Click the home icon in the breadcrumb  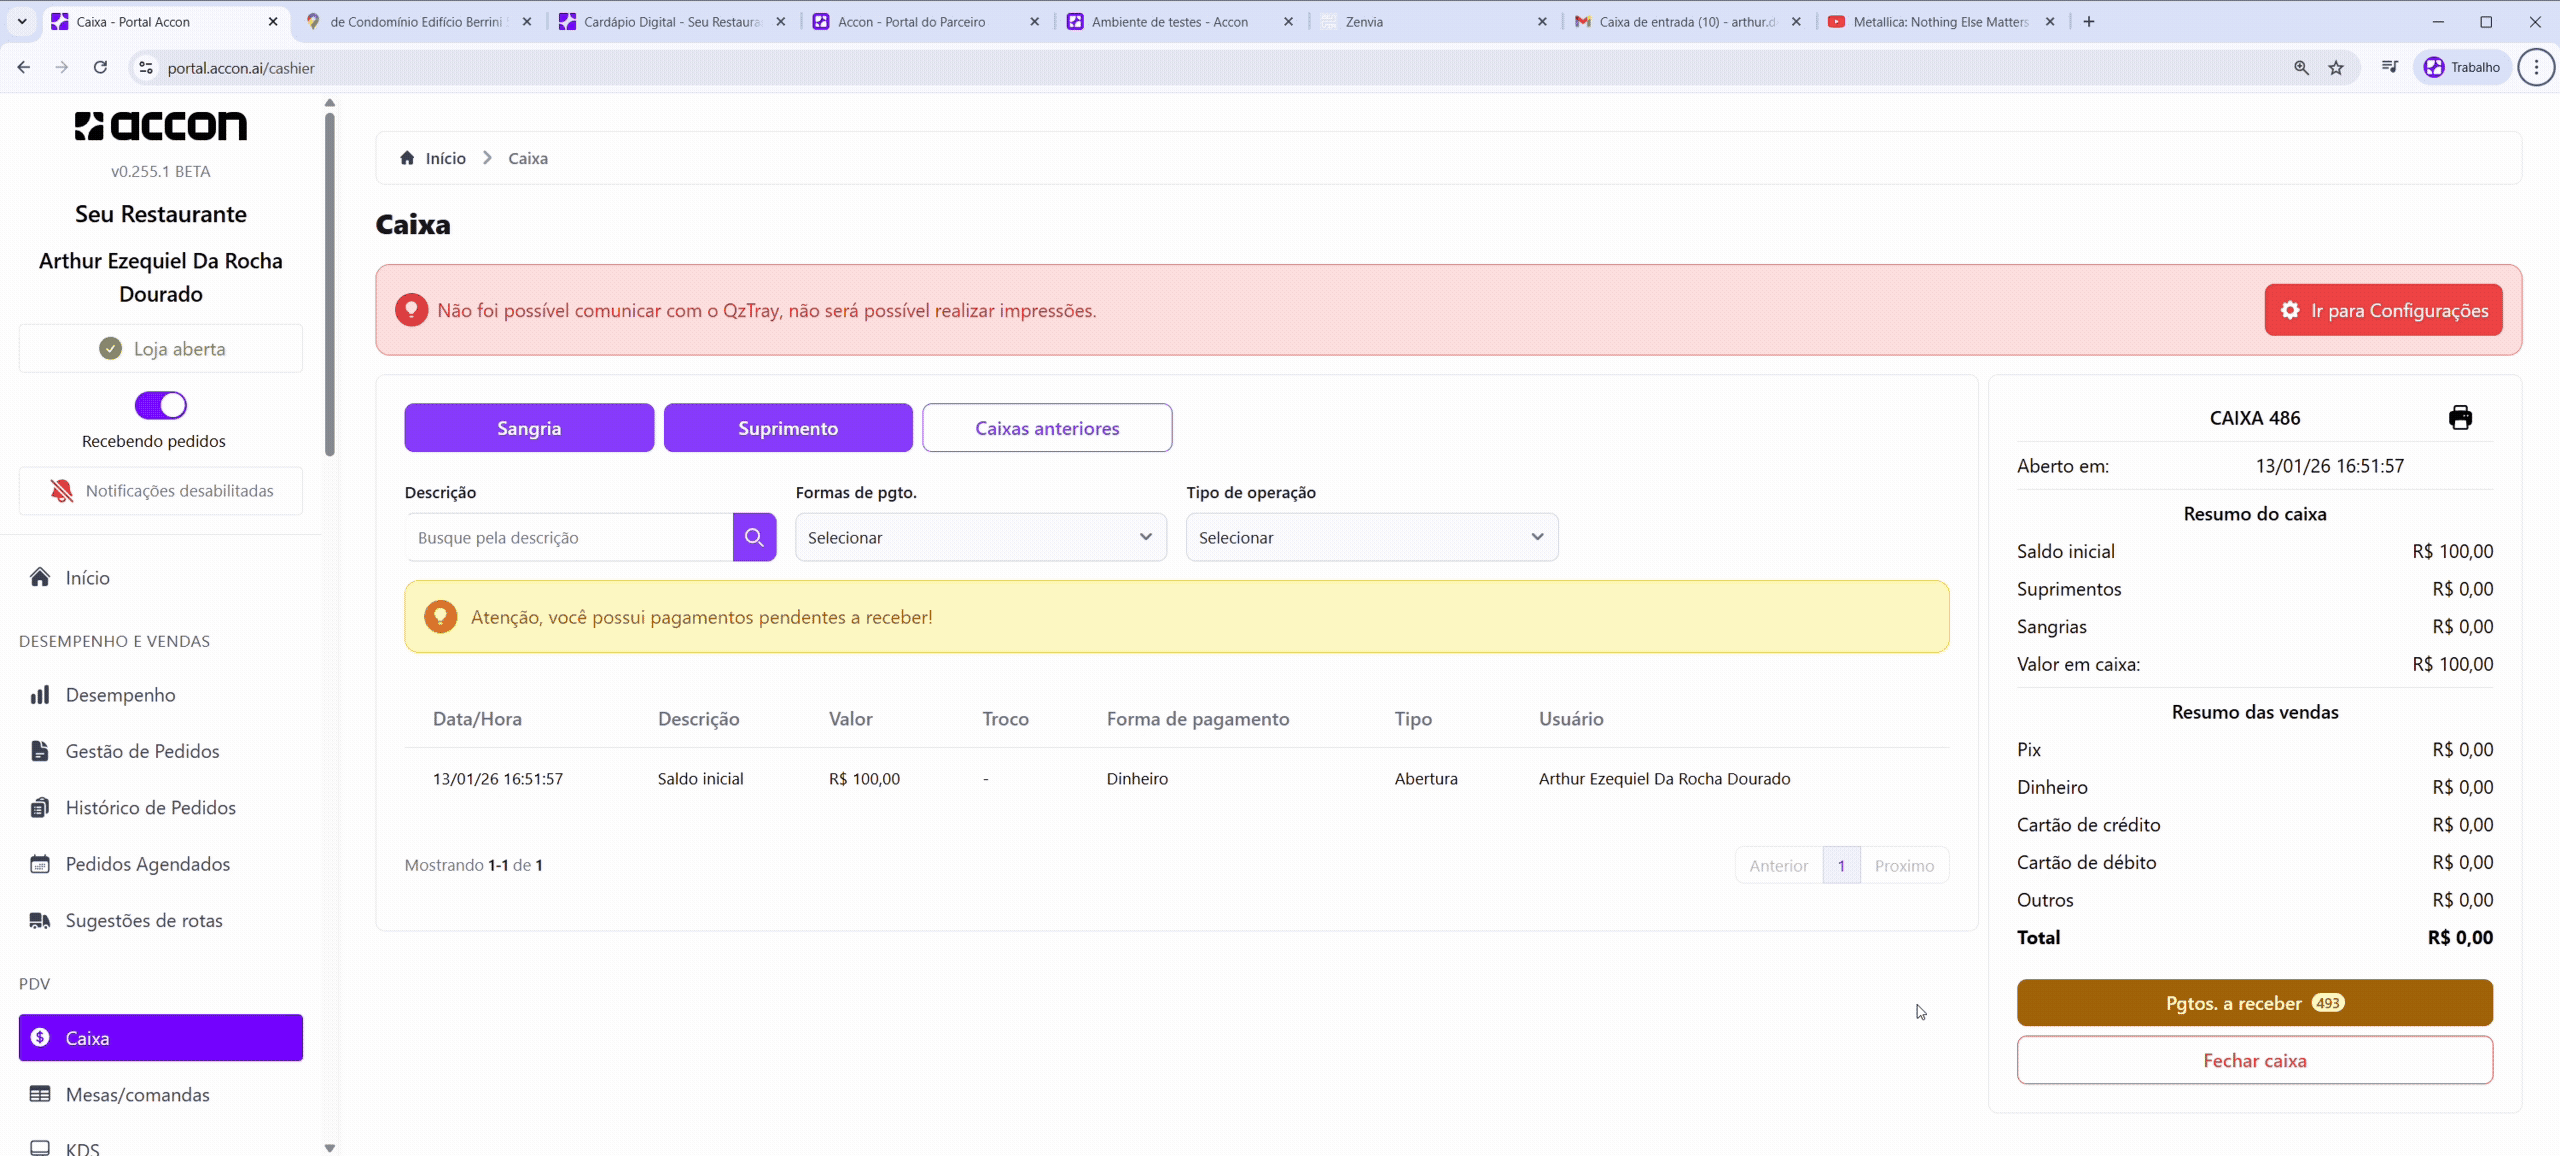click(x=407, y=158)
